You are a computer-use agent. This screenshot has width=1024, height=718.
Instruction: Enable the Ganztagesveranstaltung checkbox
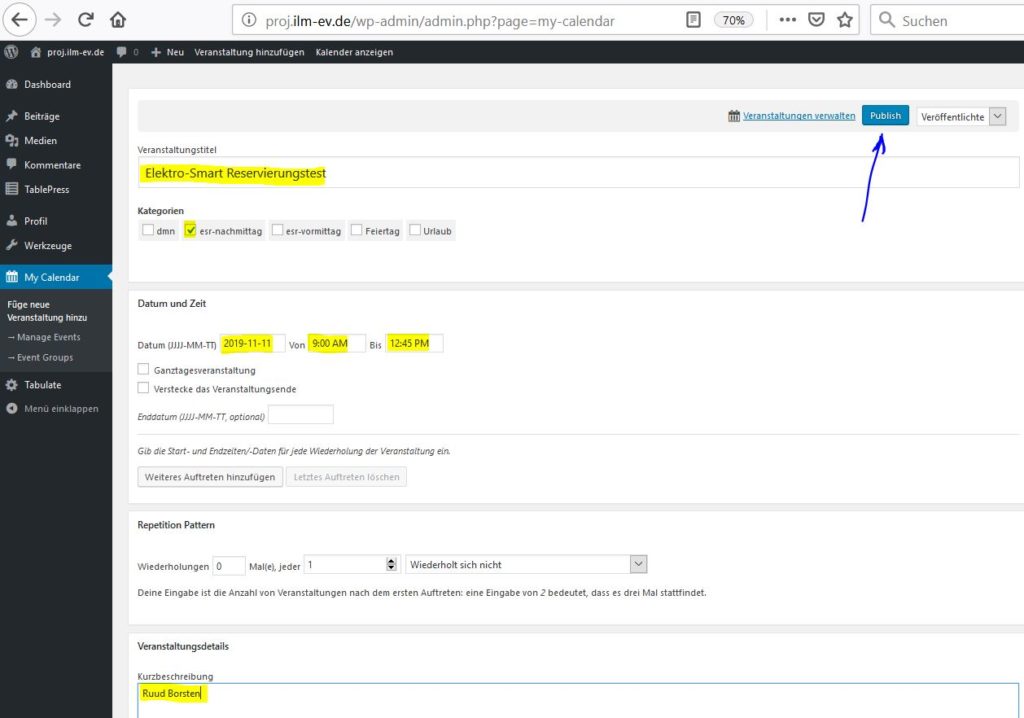click(x=144, y=370)
